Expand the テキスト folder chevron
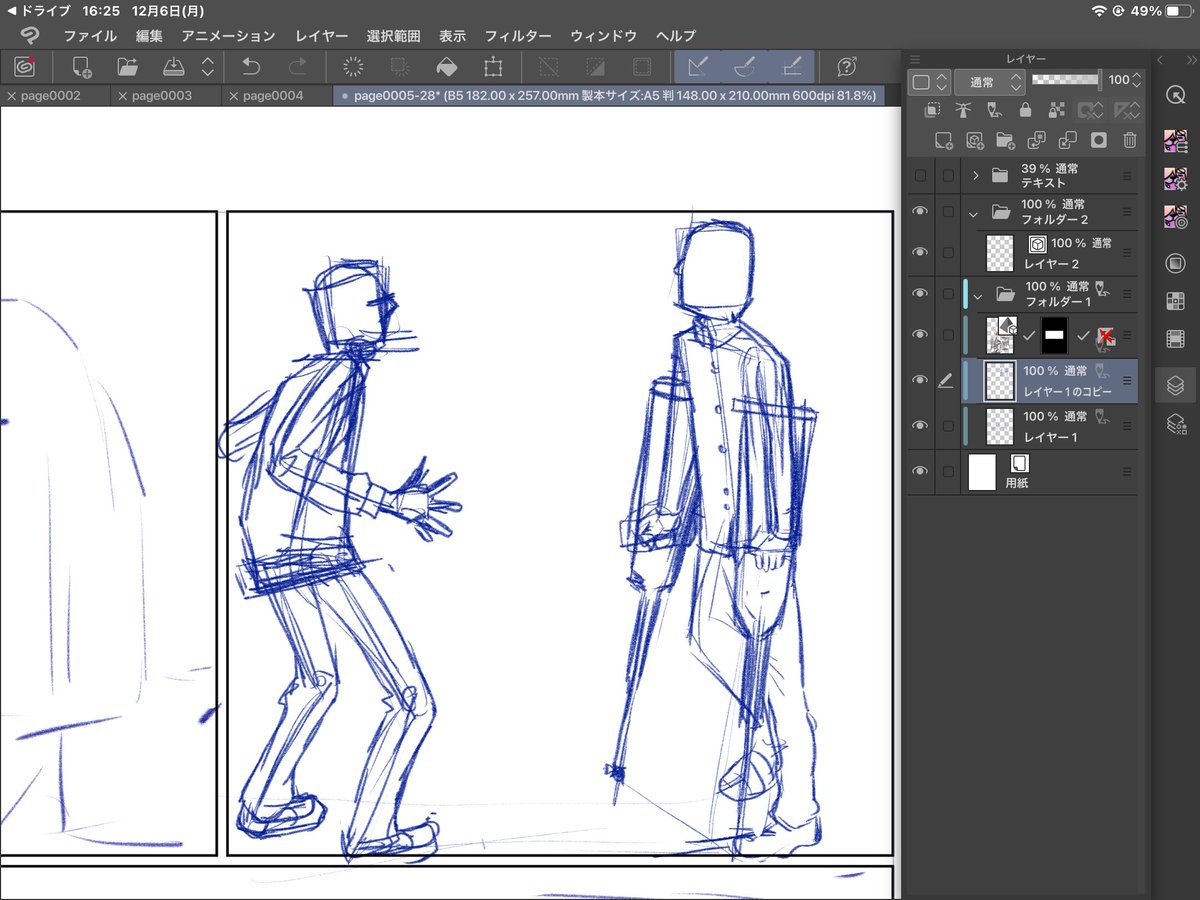 (x=975, y=176)
